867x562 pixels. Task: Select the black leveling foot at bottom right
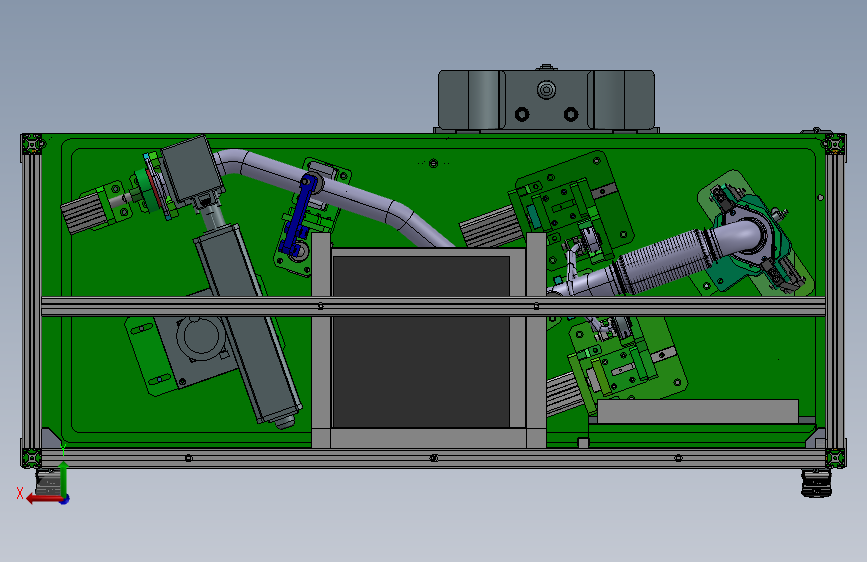(817, 483)
